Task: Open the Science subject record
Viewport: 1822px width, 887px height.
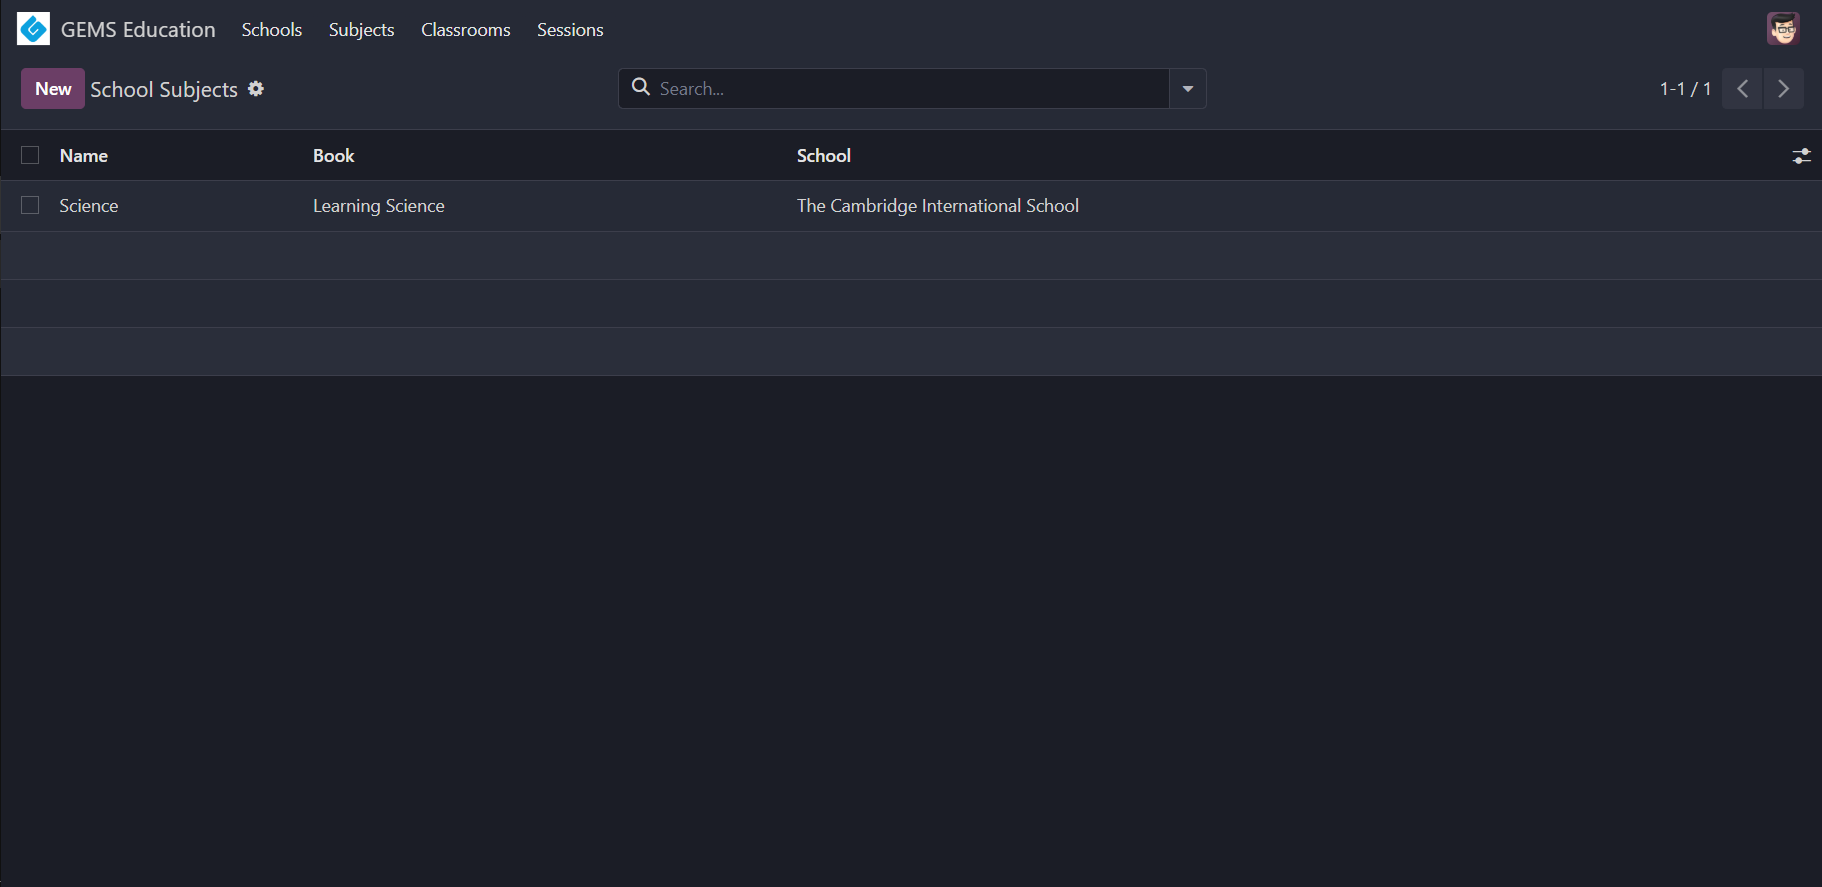Action: 88,205
